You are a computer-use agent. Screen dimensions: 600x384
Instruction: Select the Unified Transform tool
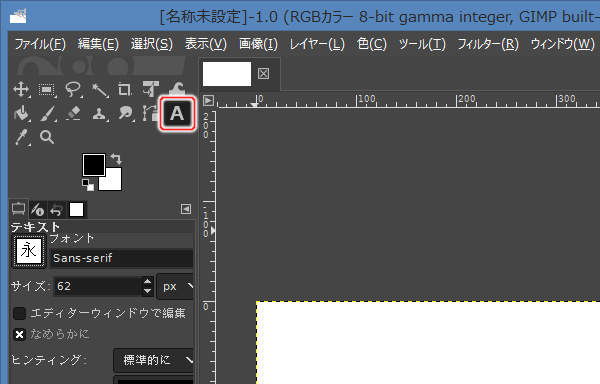click(150, 89)
